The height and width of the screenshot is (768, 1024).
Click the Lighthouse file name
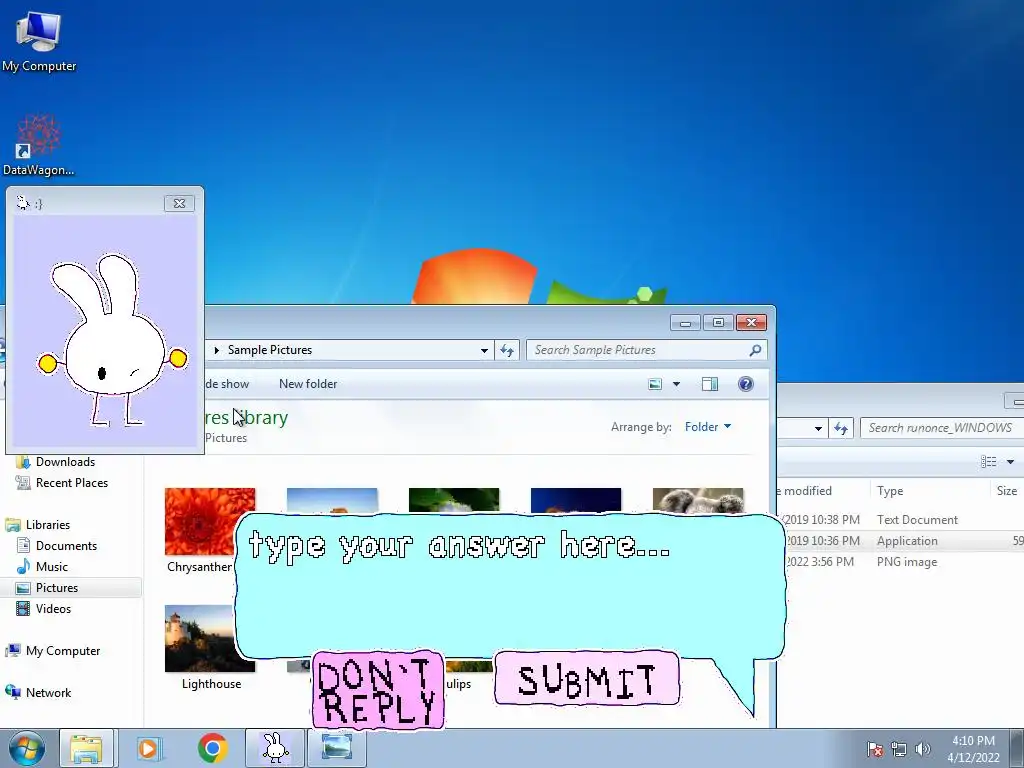pyautogui.click(x=212, y=684)
